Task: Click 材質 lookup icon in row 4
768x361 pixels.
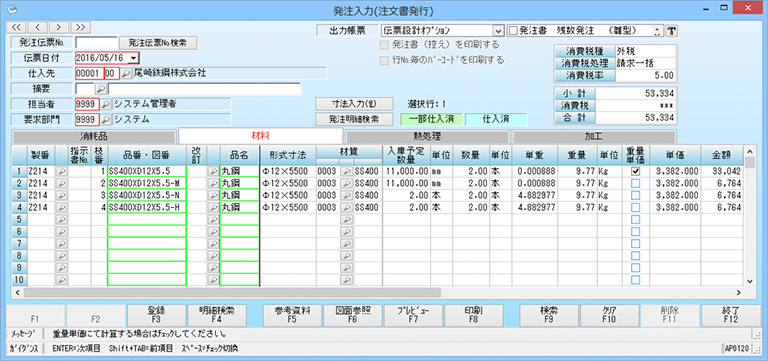Action: [347, 207]
